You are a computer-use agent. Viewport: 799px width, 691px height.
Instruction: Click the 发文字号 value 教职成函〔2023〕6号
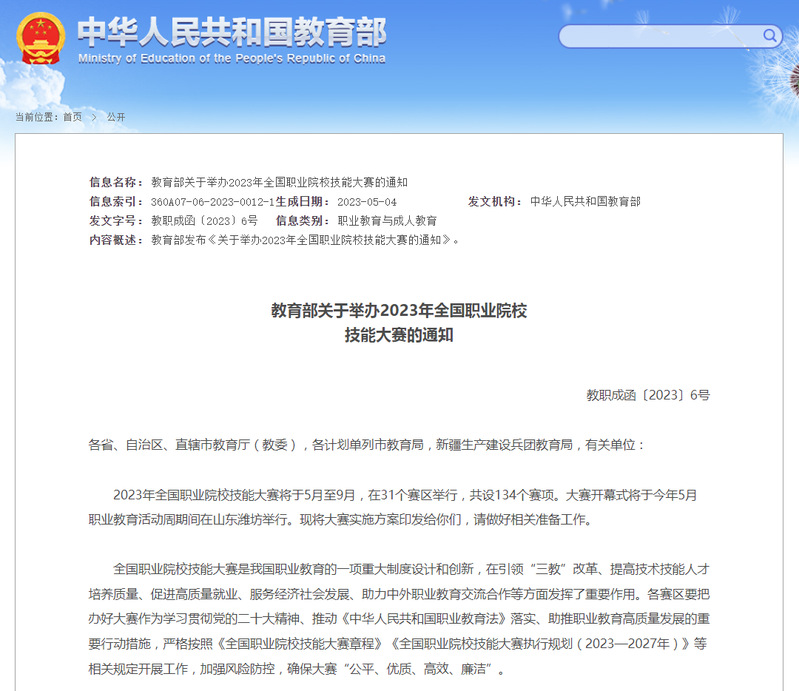coord(204,221)
